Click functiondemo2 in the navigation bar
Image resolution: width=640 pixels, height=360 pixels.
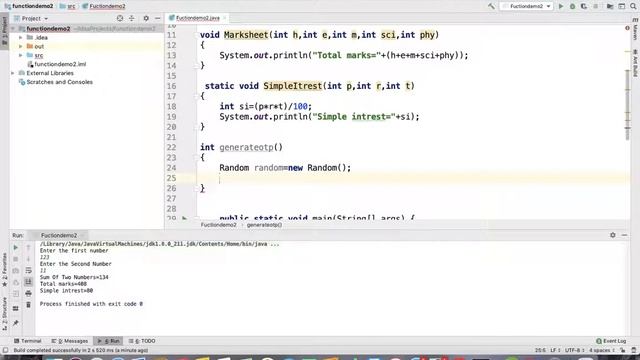pos(29,6)
